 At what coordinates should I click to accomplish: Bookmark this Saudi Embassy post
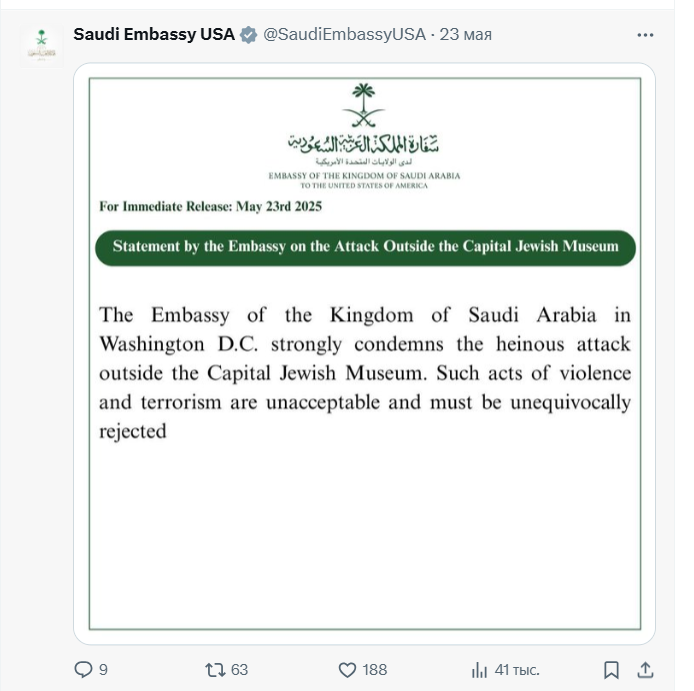tap(611, 669)
